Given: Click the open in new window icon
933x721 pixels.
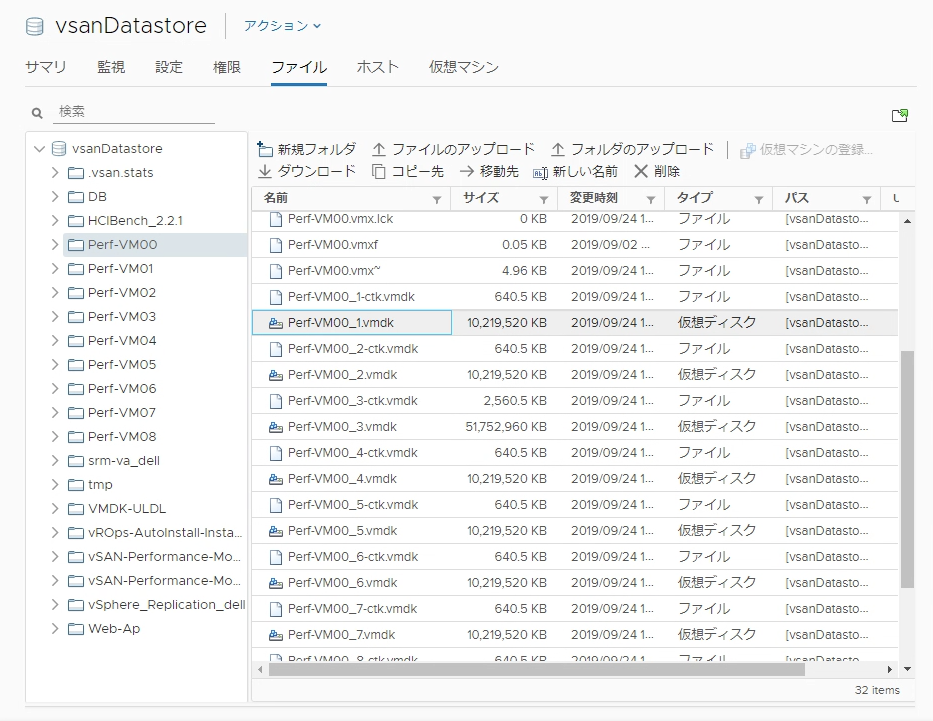Looking at the screenshot, I should click(900, 115).
